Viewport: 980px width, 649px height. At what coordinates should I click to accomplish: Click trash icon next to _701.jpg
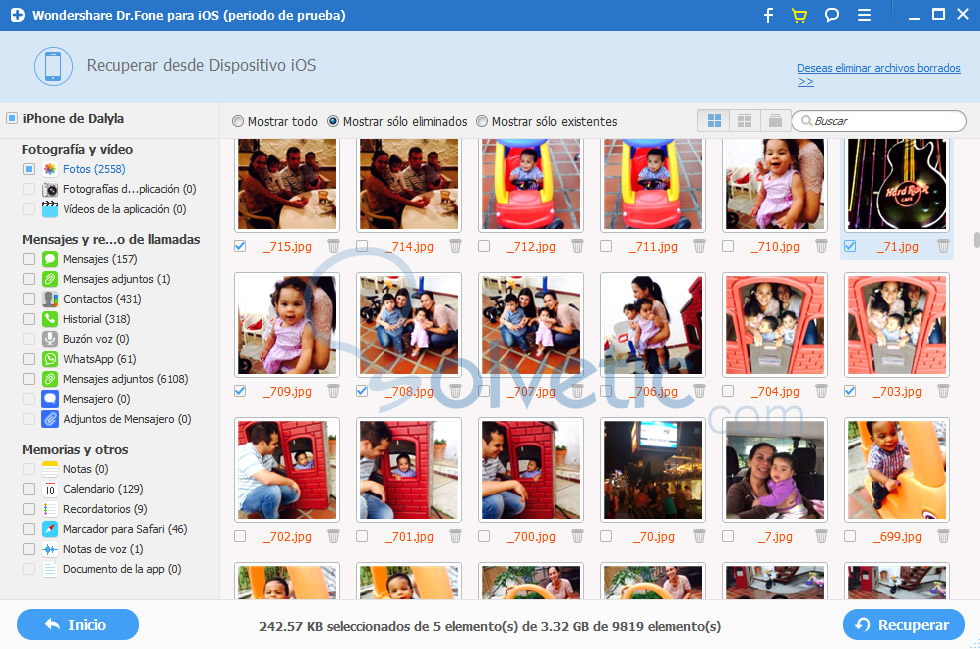455,536
